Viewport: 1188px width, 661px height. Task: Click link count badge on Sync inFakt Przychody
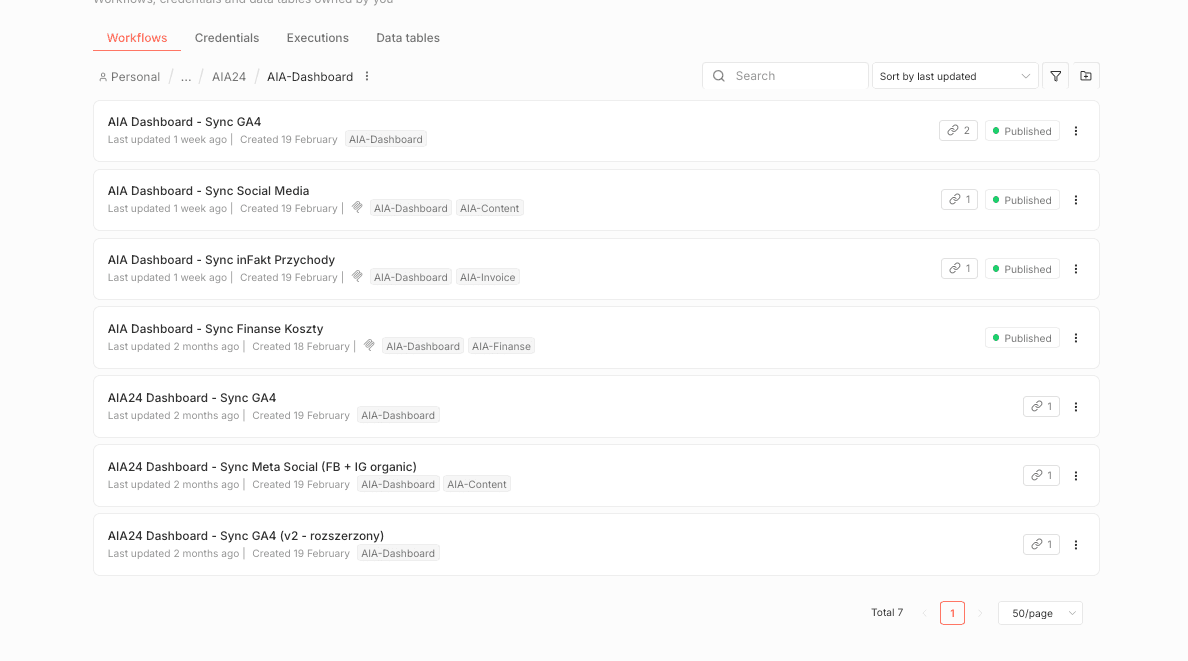pyautogui.click(x=959, y=268)
